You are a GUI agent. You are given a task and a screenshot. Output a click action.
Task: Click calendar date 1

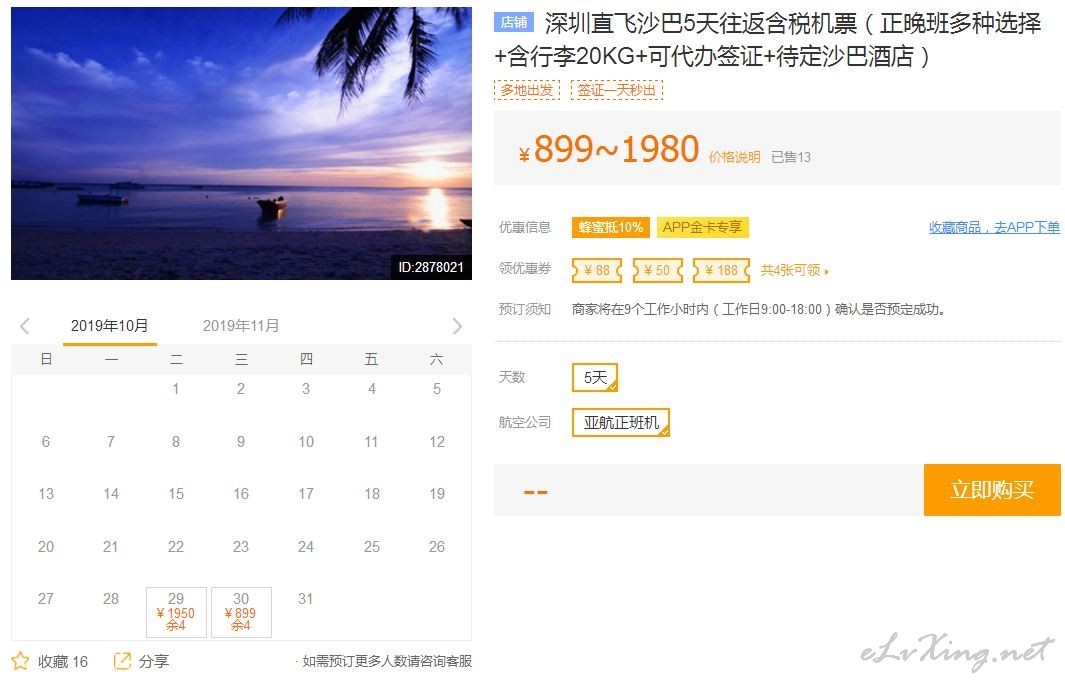pos(176,389)
